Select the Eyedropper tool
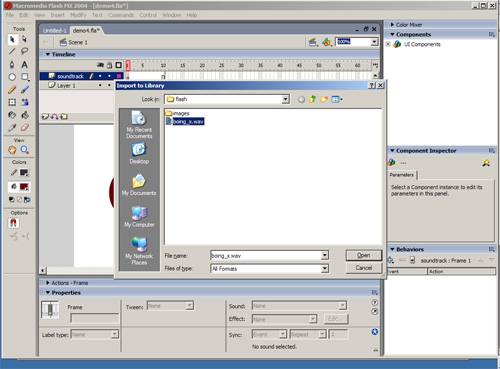 coord(12,128)
